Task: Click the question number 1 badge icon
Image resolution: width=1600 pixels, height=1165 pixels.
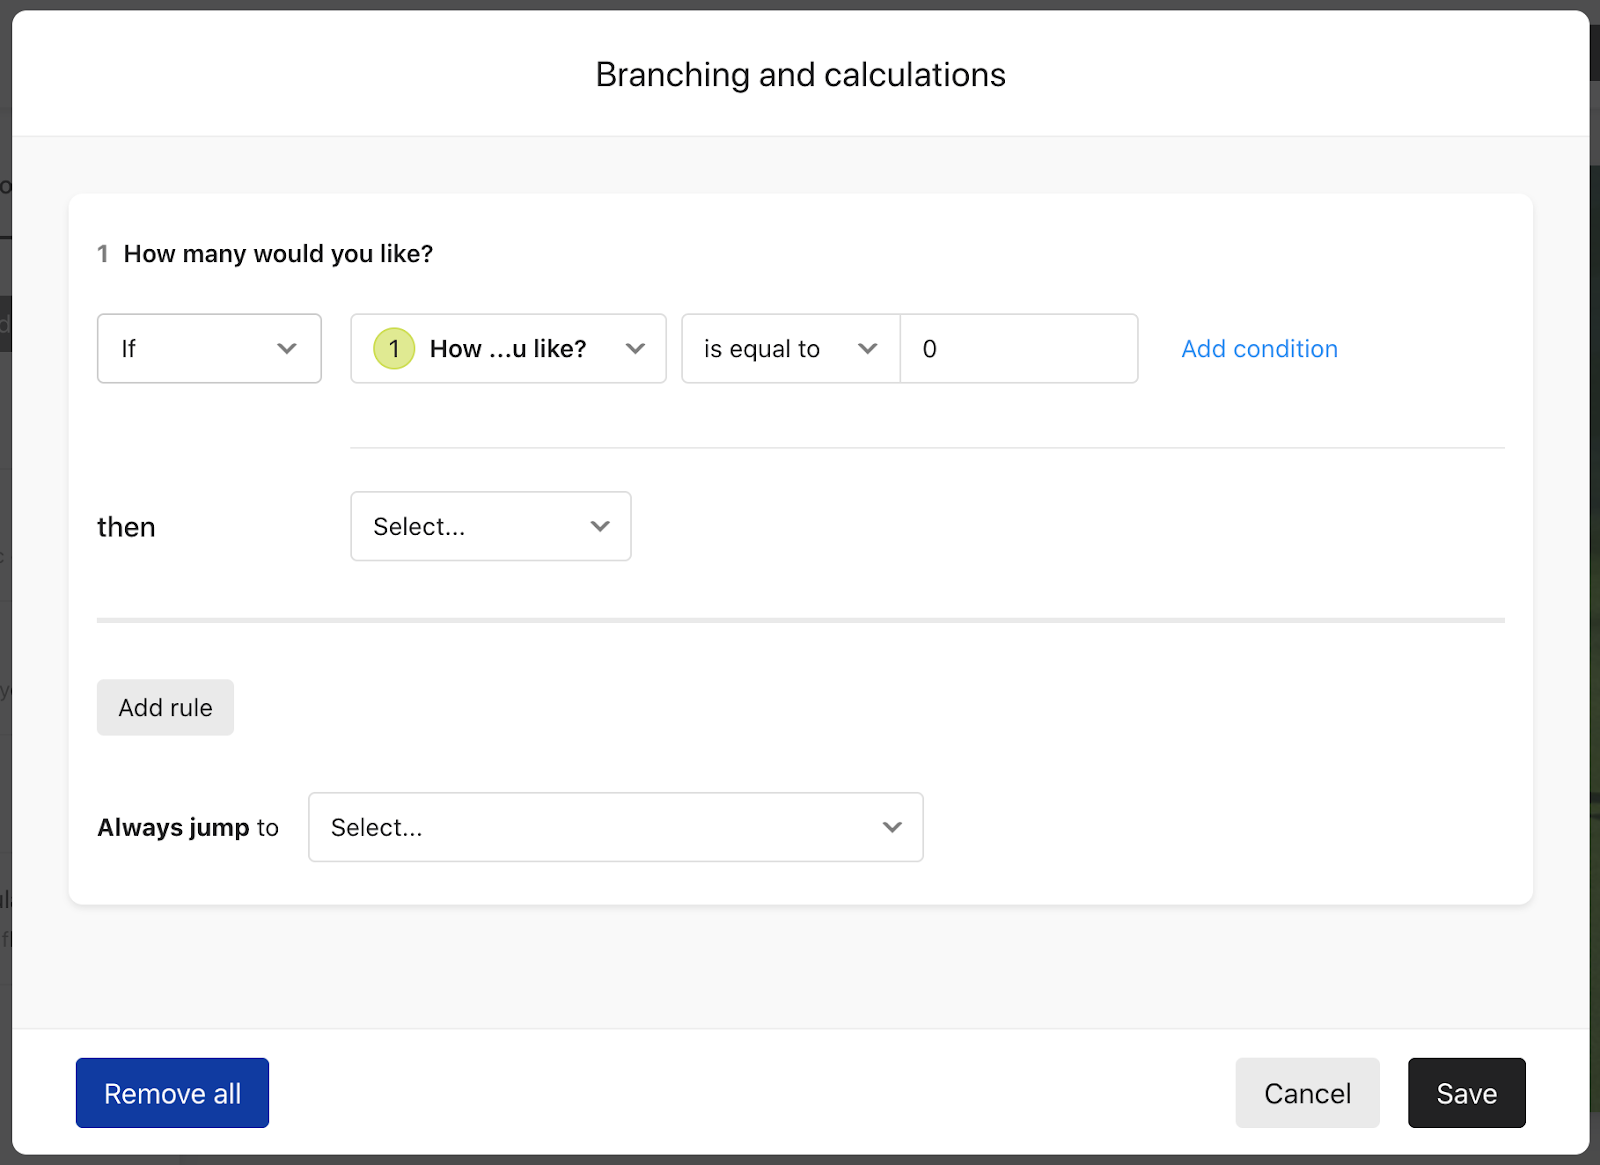Action: [x=394, y=348]
